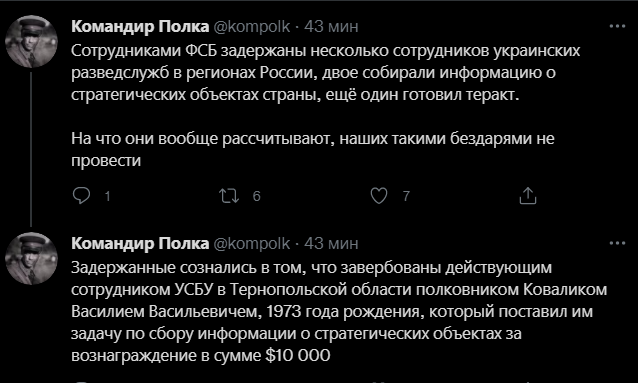Open Командир Полка profile from first tweet name
Screen dimensions: 638x383
pos(140,26)
